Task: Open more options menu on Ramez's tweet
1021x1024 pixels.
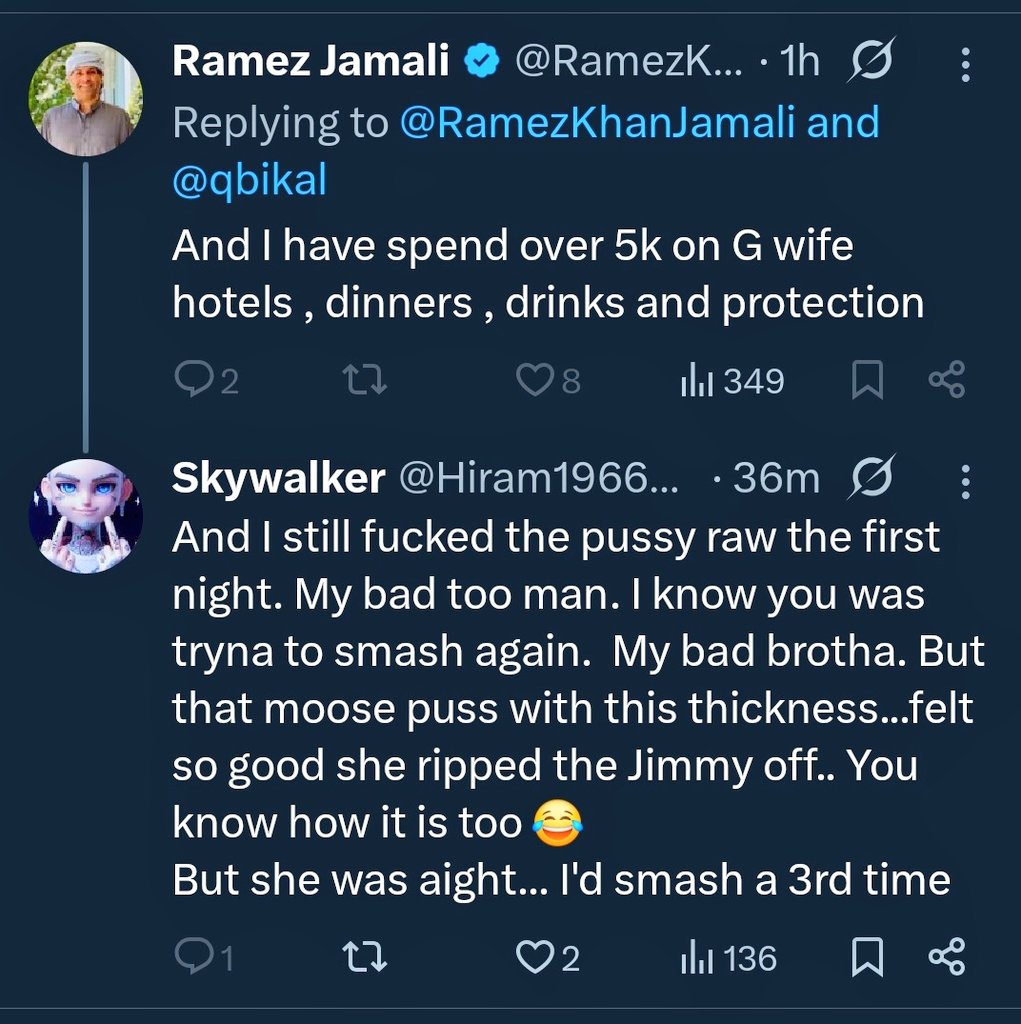Action: 965,65
